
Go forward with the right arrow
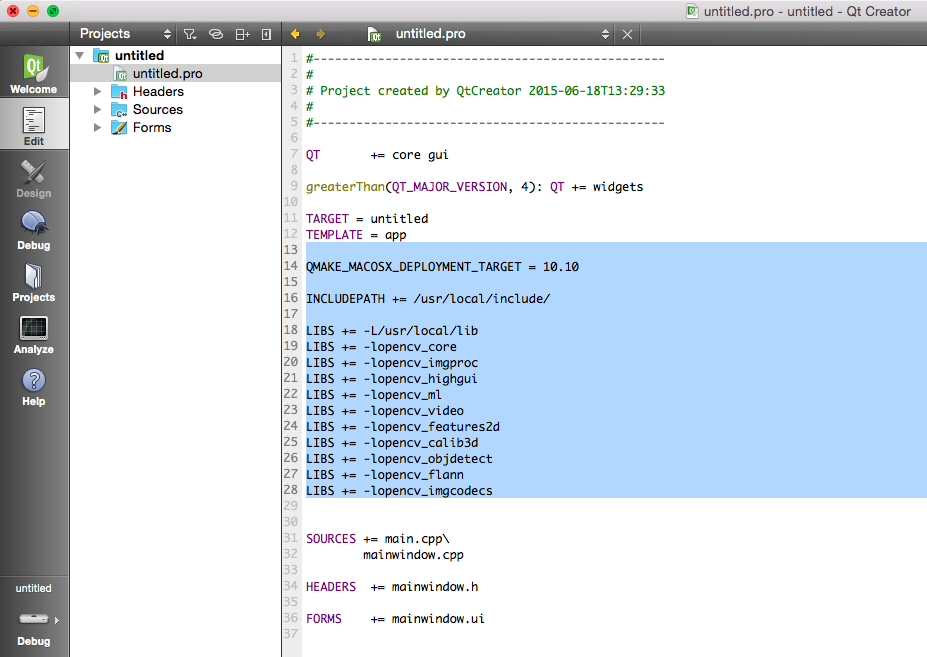(321, 34)
